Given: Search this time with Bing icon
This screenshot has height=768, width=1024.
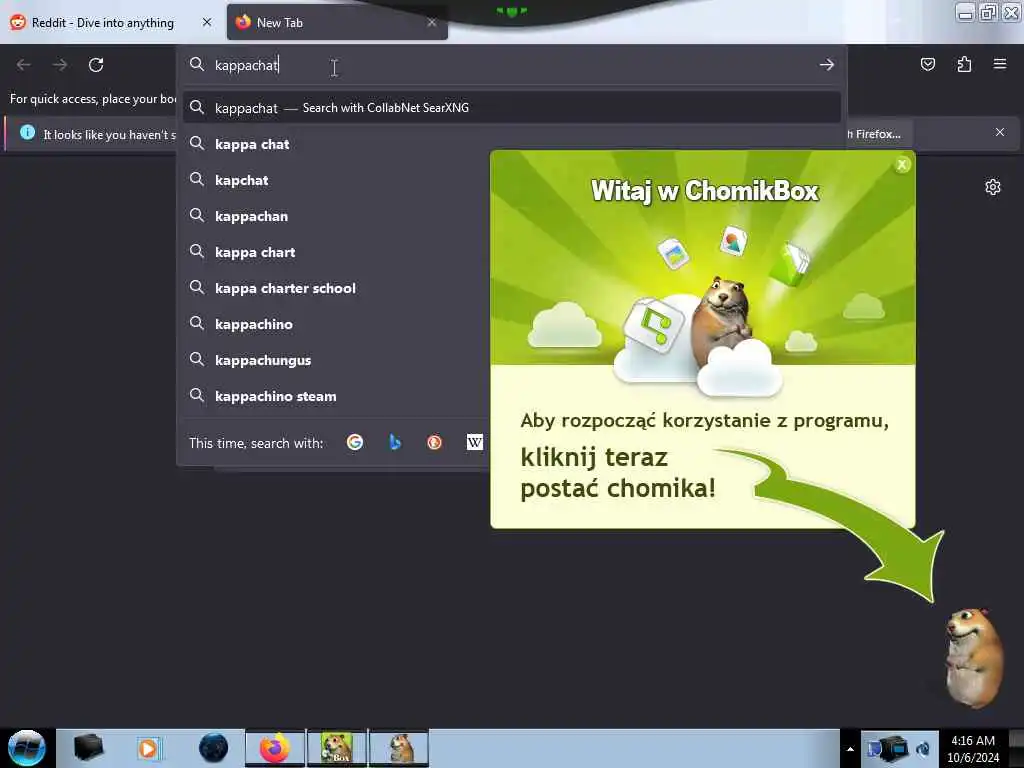Looking at the screenshot, I should tap(394, 443).
